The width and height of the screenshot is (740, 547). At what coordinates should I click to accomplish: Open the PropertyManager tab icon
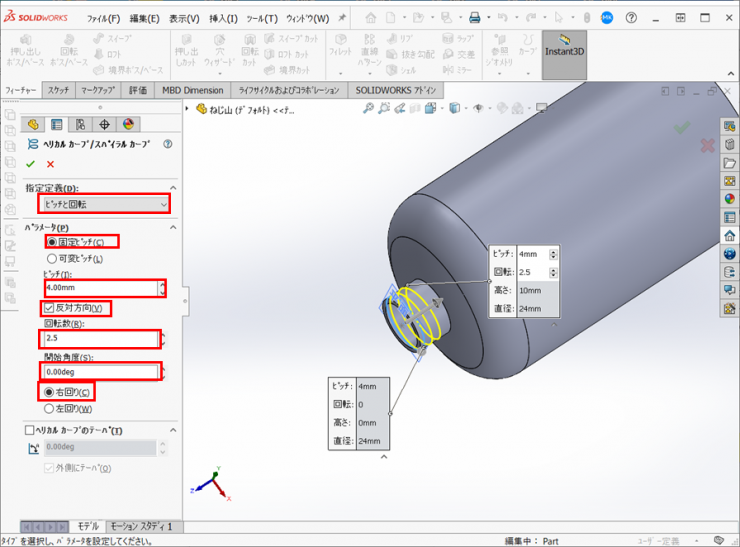(56, 125)
